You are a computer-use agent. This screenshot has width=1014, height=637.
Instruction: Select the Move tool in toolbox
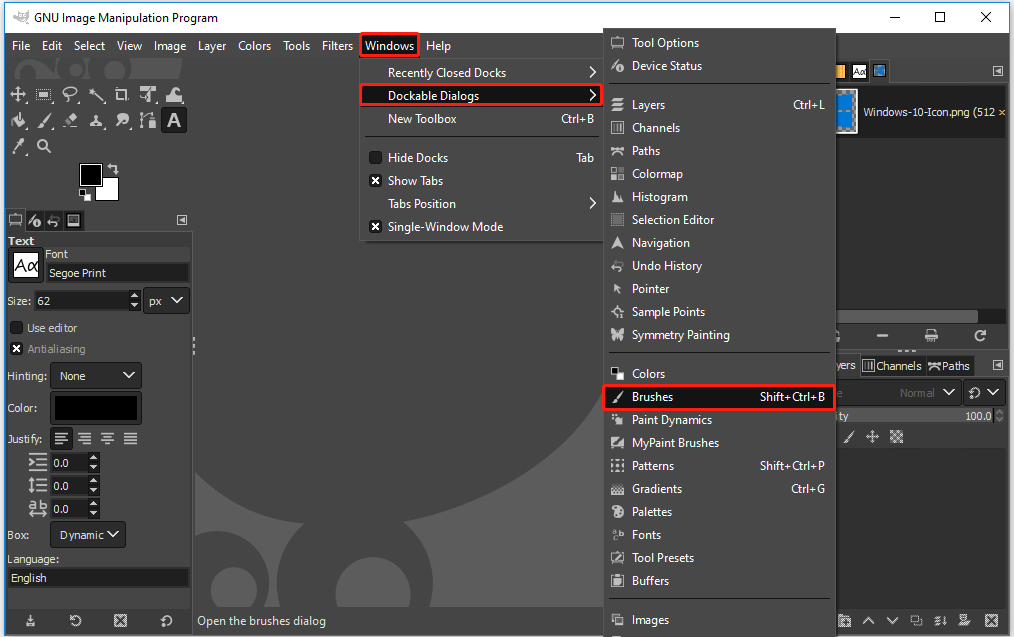18,95
